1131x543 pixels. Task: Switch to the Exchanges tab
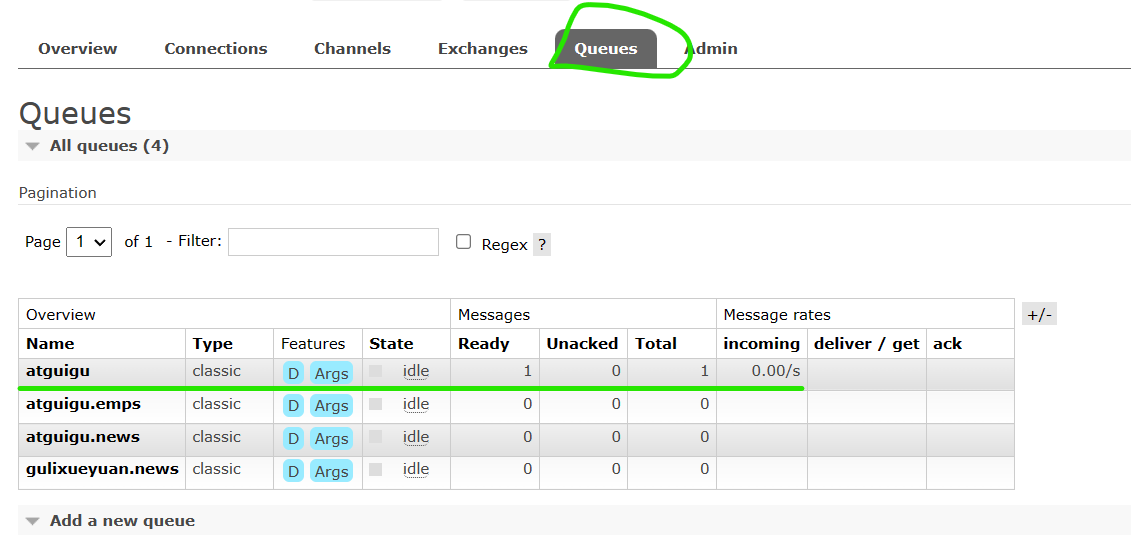(483, 49)
